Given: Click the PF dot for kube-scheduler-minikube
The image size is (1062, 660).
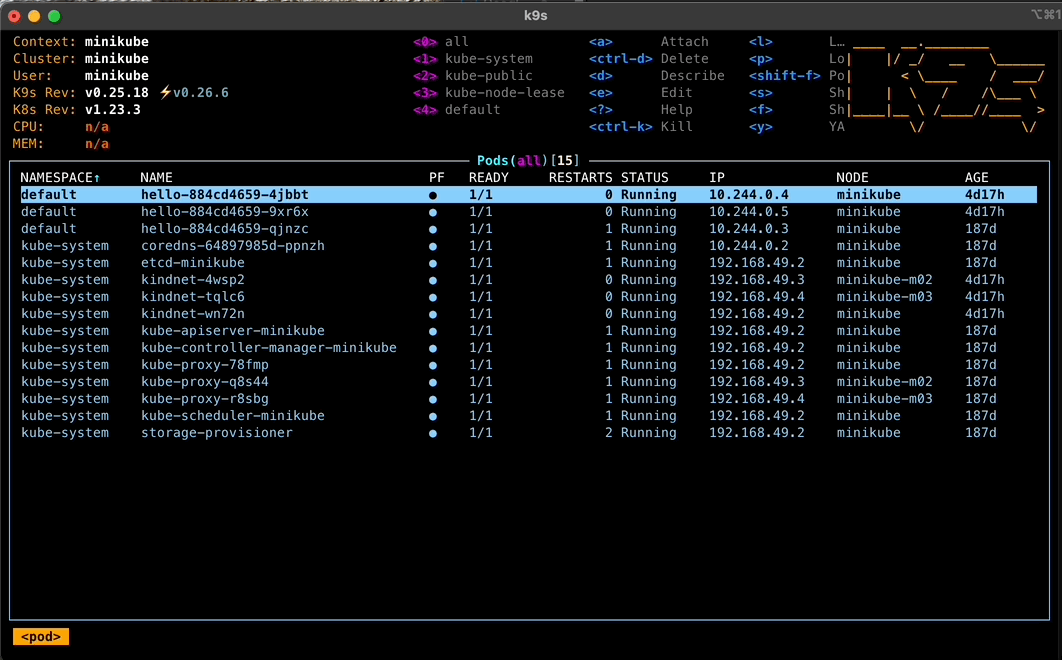Looking at the screenshot, I should (433, 416).
